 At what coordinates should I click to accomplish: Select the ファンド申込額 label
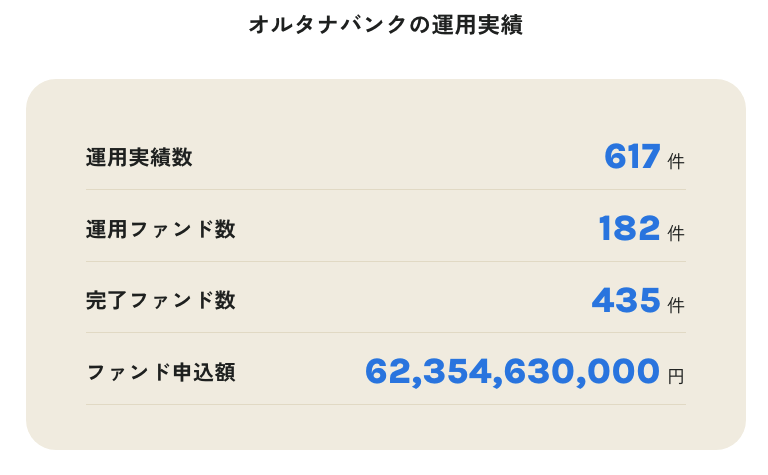point(160,372)
